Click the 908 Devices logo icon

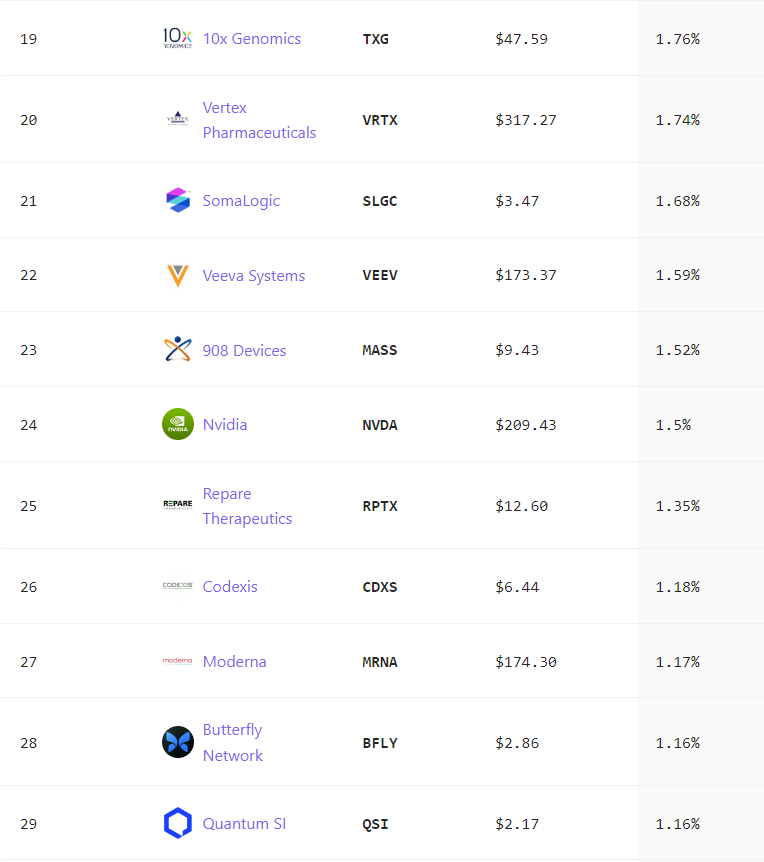[x=178, y=349]
